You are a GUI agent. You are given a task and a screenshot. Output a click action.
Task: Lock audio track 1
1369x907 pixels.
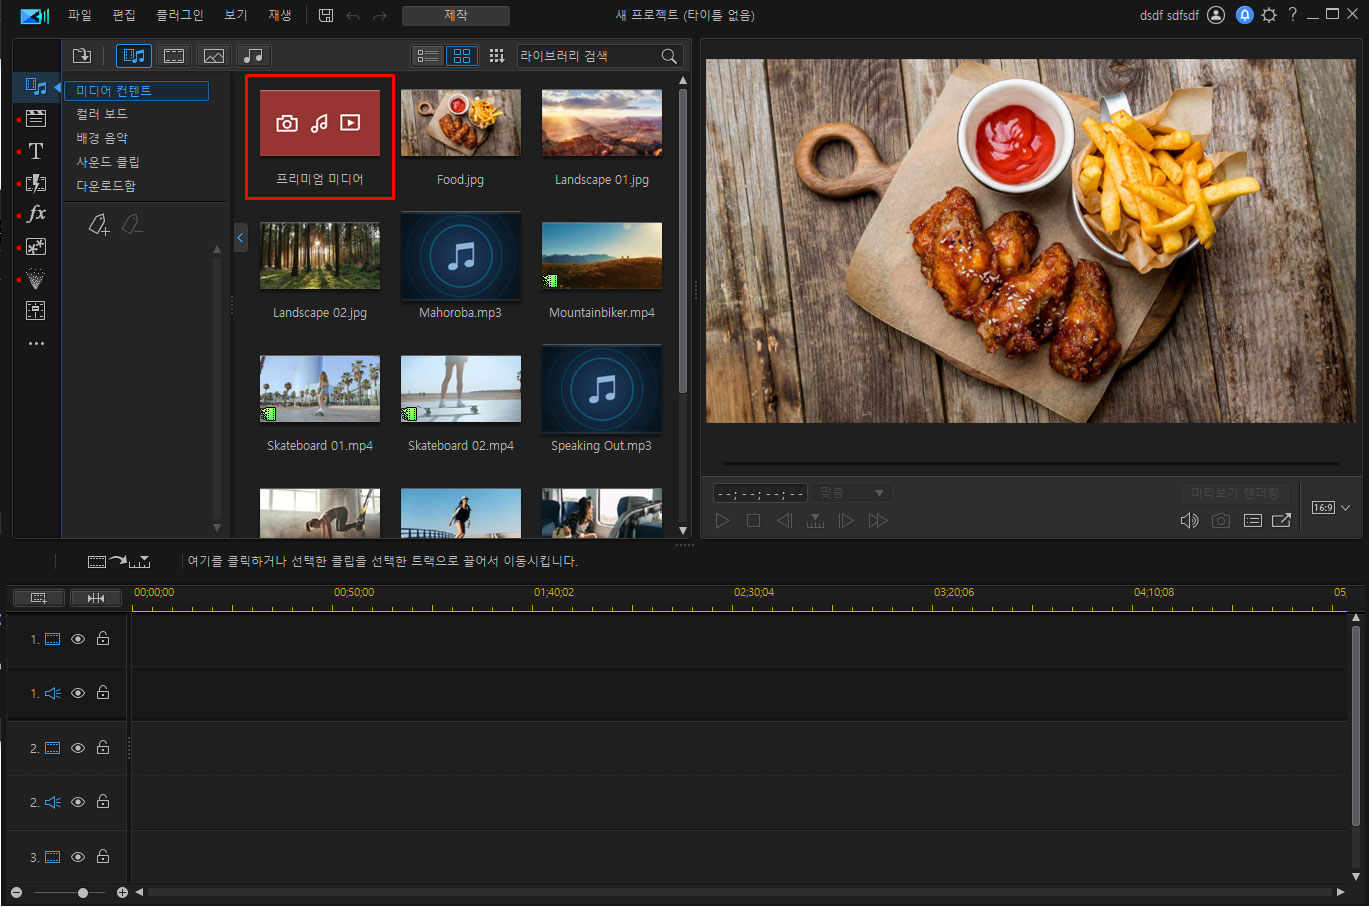click(x=103, y=693)
